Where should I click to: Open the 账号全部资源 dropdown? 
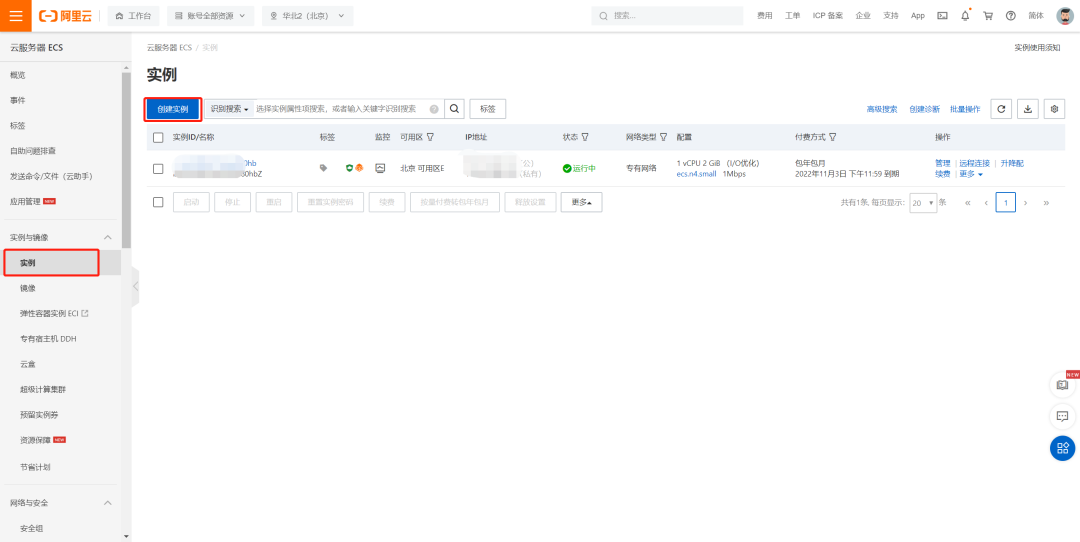[210, 16]
